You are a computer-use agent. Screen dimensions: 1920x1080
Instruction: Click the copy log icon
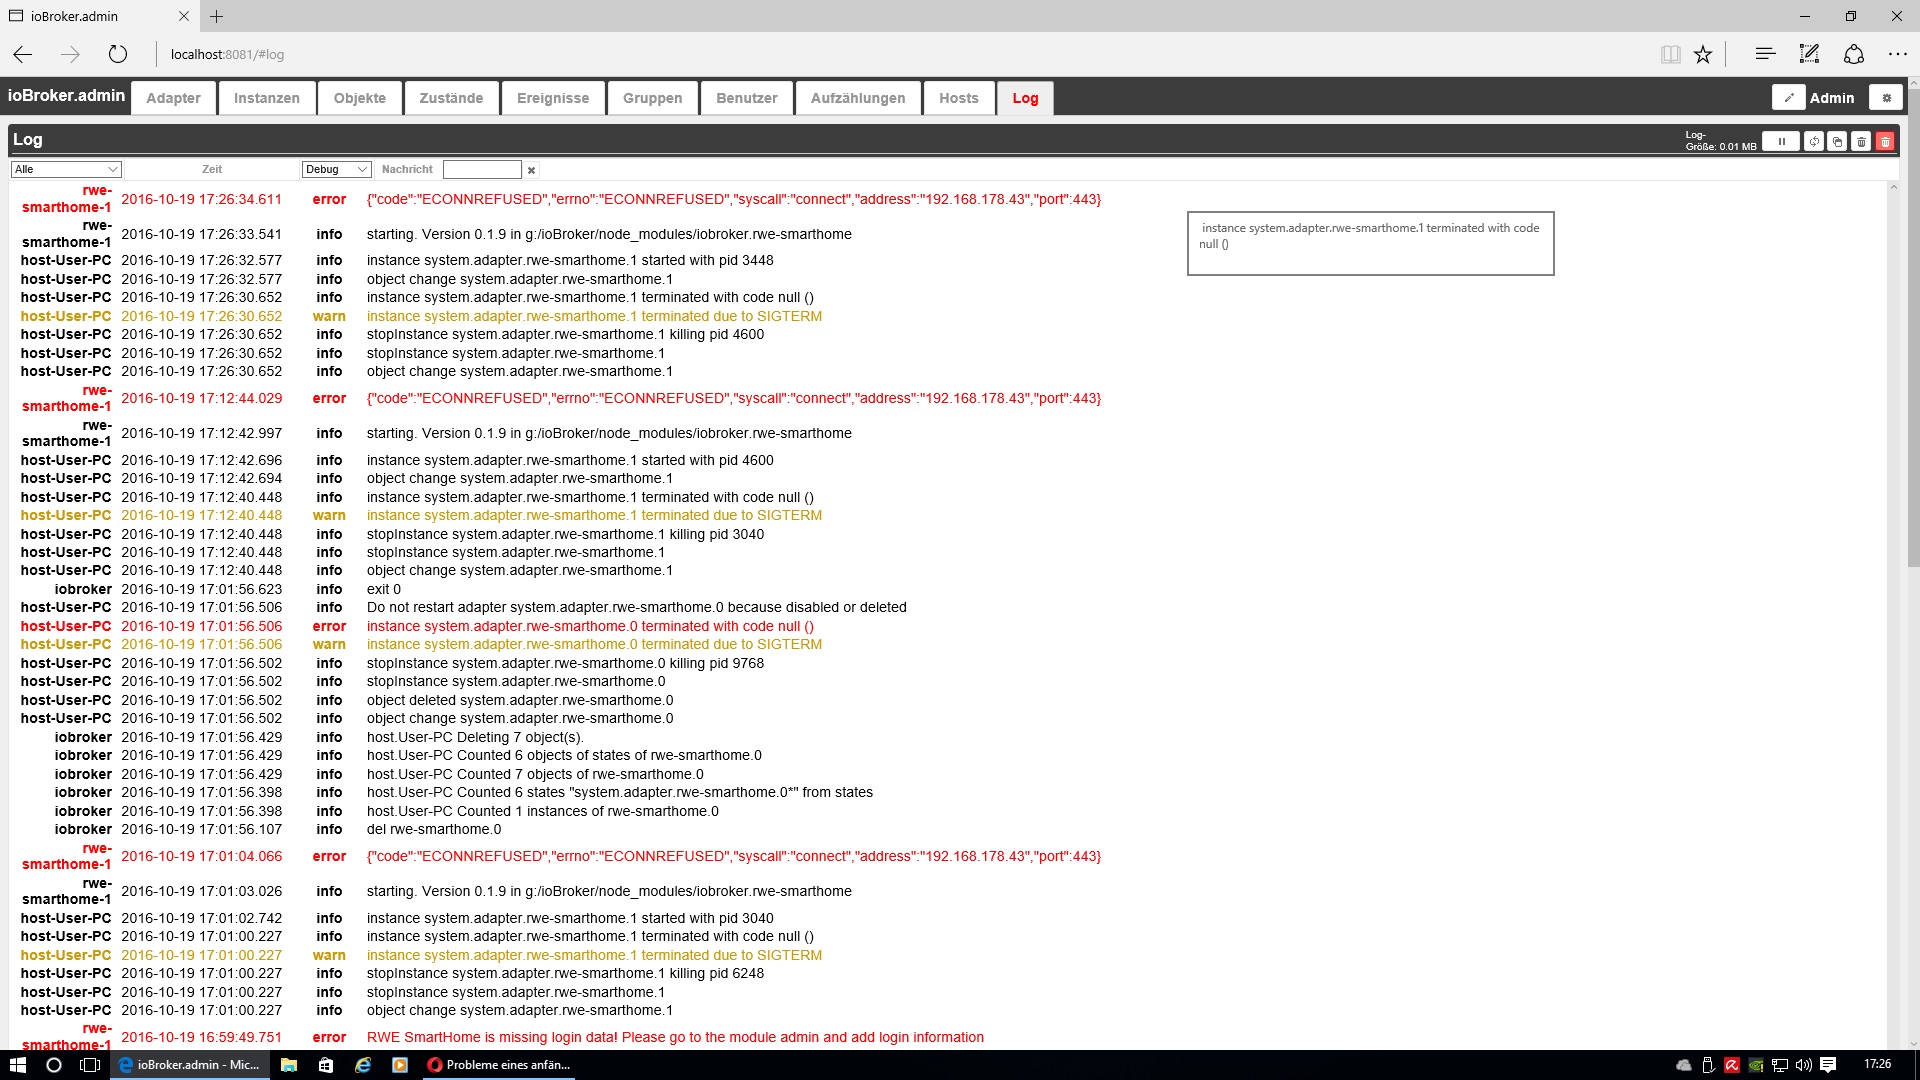click(1837, 142)
